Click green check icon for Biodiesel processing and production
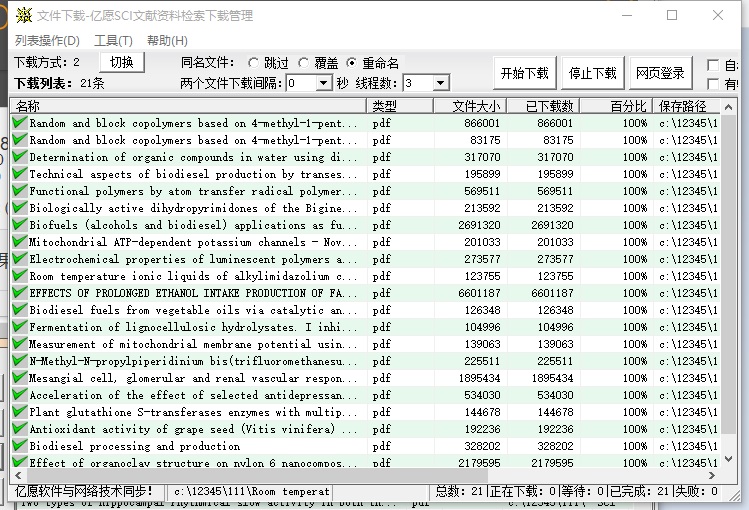The height and width of the screenshot is (510, 749). [x=19, y=446]
